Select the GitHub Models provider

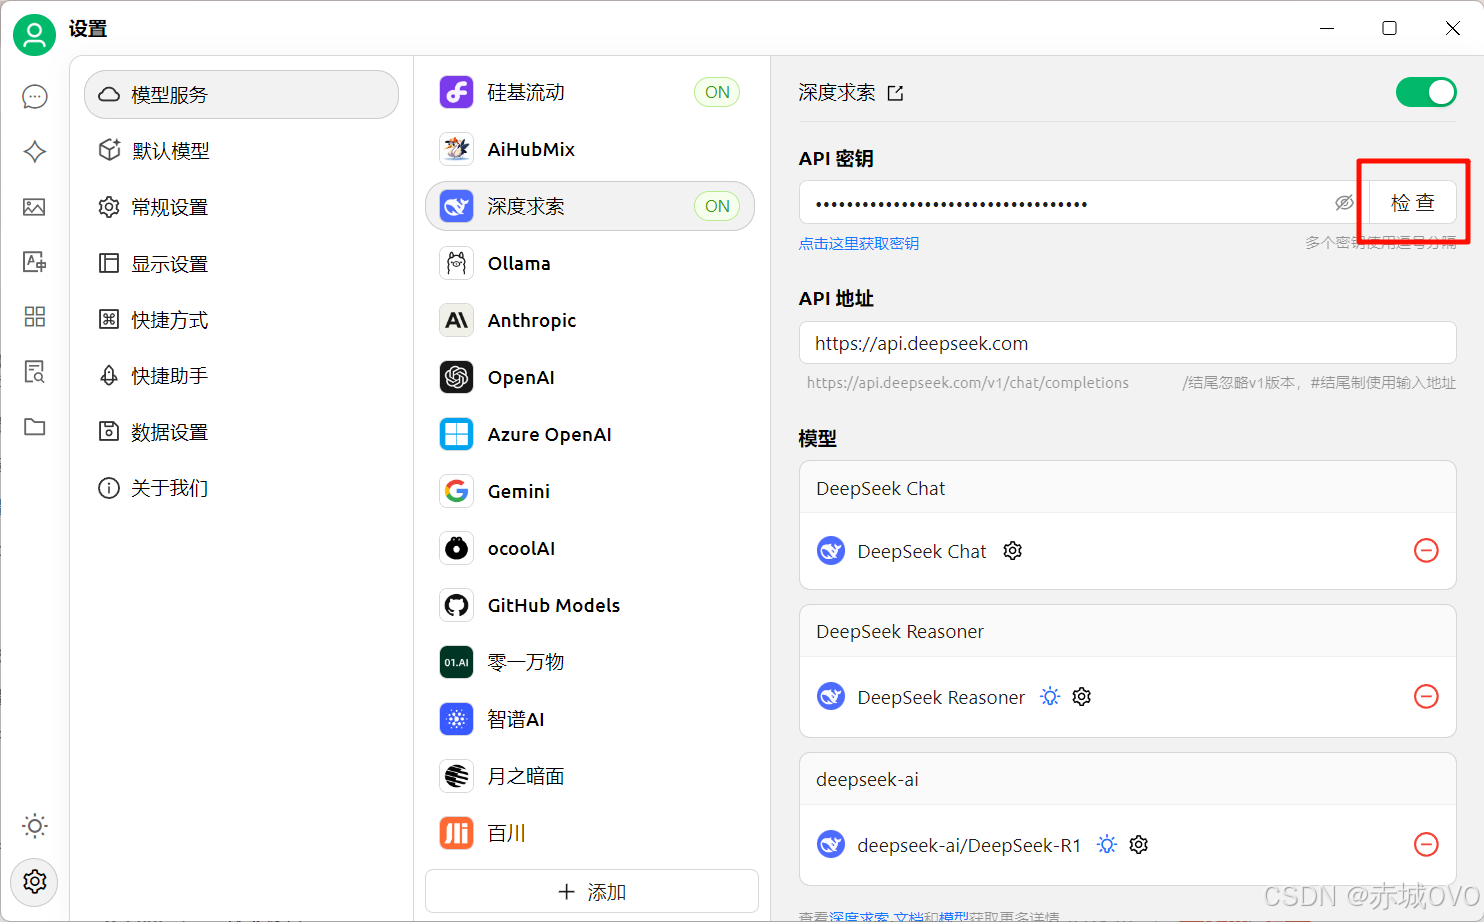[590, 605]
